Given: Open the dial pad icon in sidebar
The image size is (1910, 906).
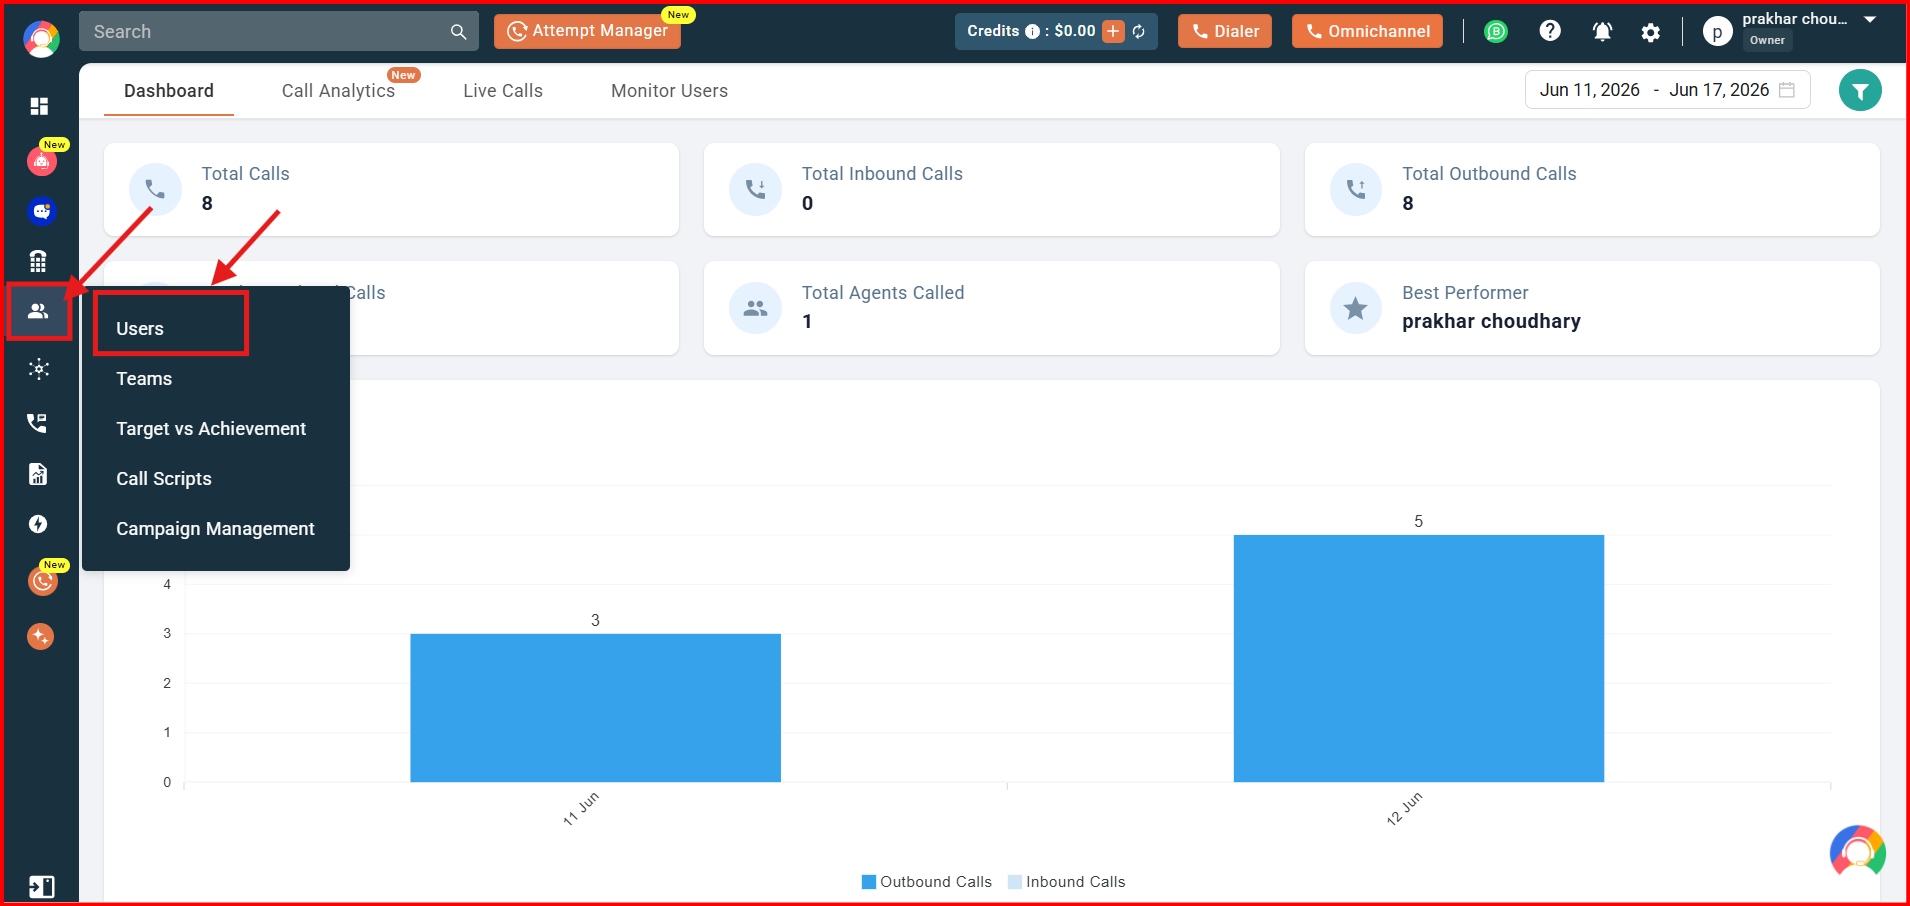Looking at the screenshot, I should pos(38,262).
